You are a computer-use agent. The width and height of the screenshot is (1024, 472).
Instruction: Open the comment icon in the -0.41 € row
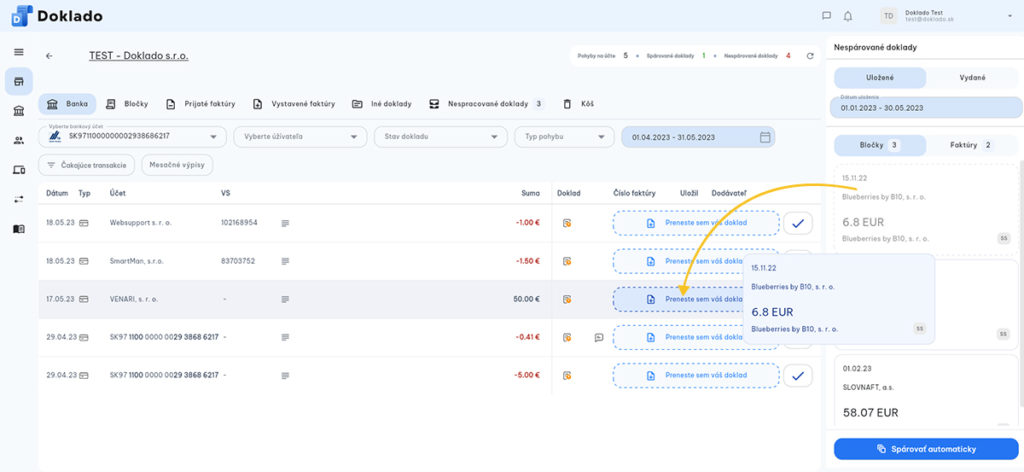point(599,338)
